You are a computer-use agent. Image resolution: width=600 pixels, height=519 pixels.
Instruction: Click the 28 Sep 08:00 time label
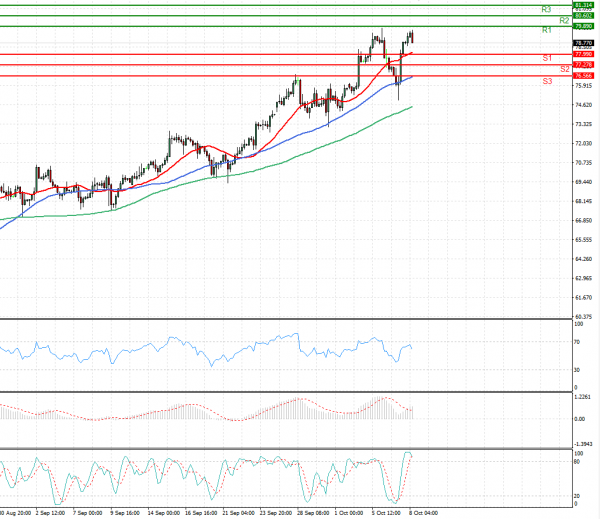pos(313,513)
